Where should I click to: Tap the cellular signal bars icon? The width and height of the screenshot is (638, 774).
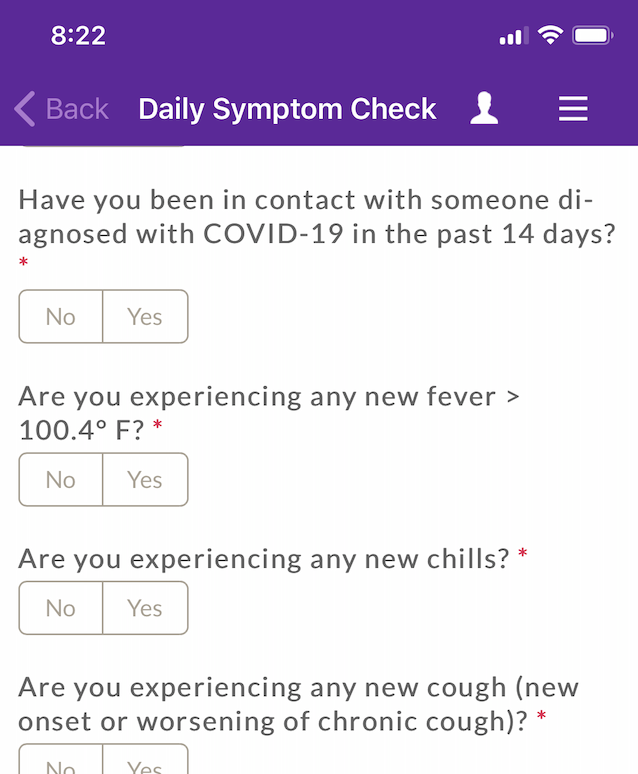coord(514,36)
